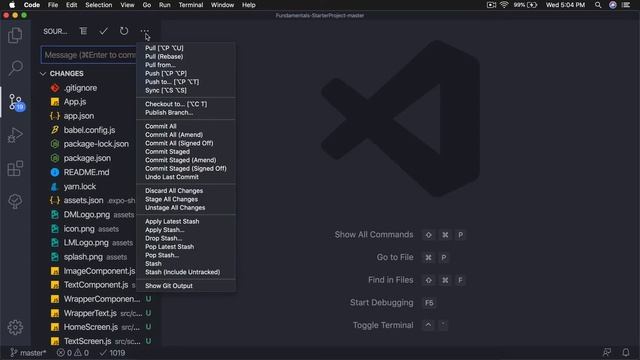The height and width of the screenshot is (360, 640).
Task: Click the commit message input field
Action: [89, 55]
